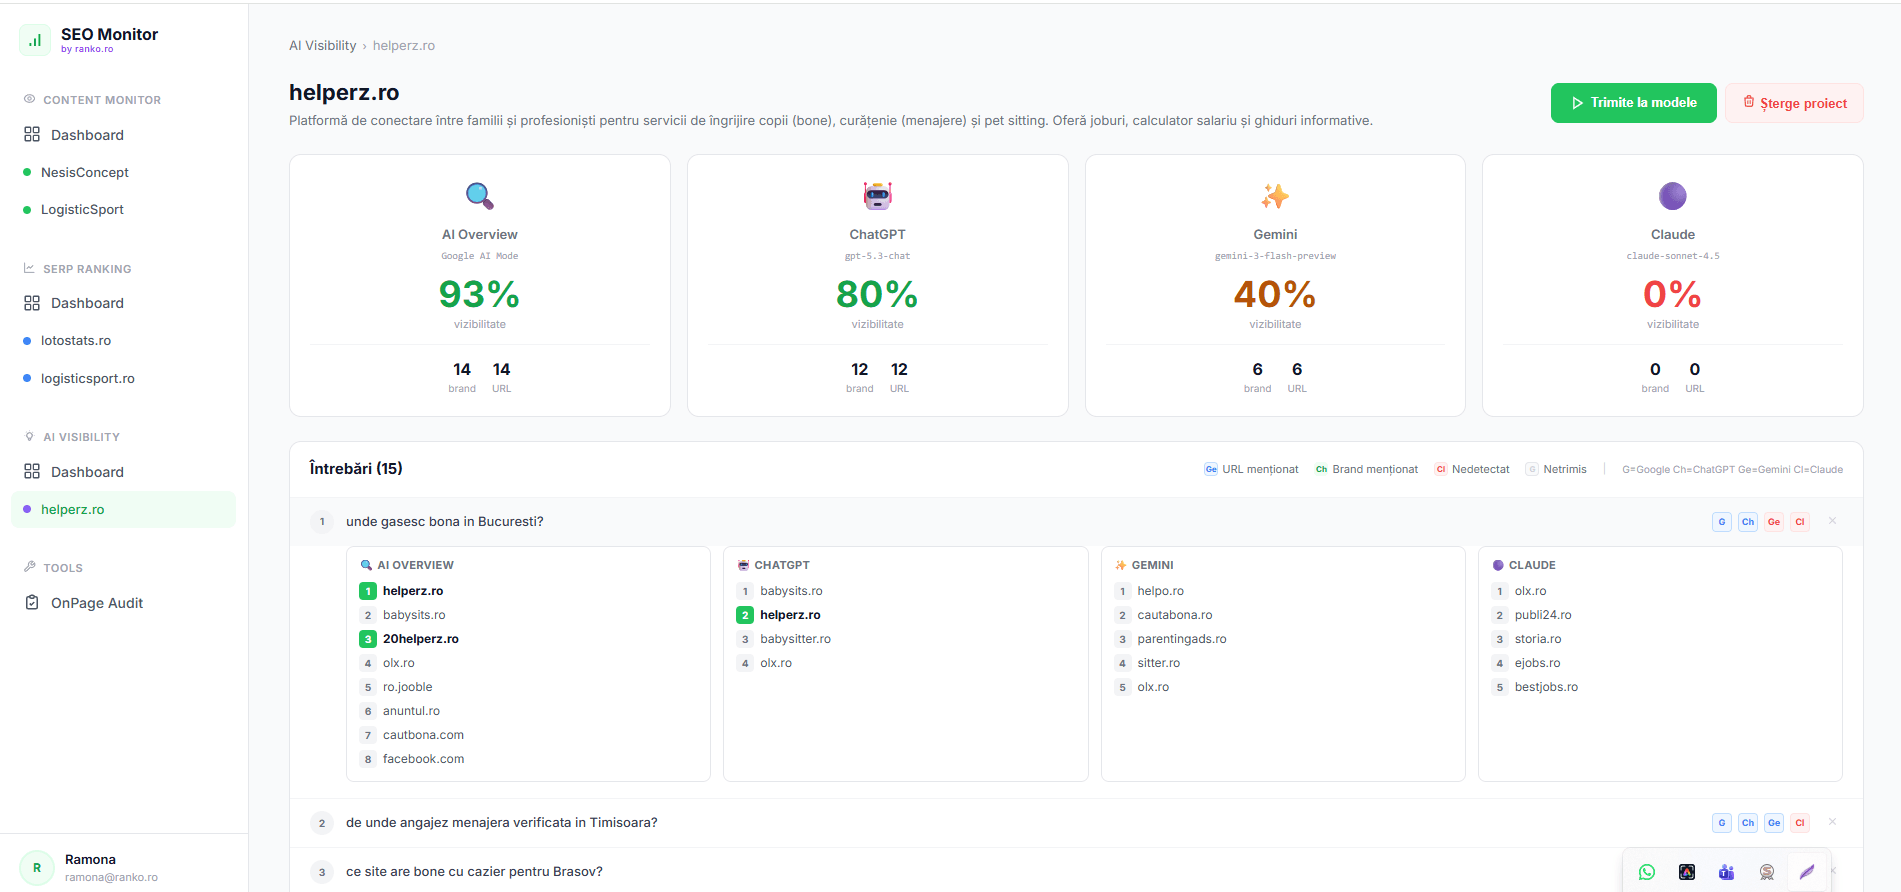Click the Gemini sparkle icon

pyautogui.click(x=1275, y=196)
